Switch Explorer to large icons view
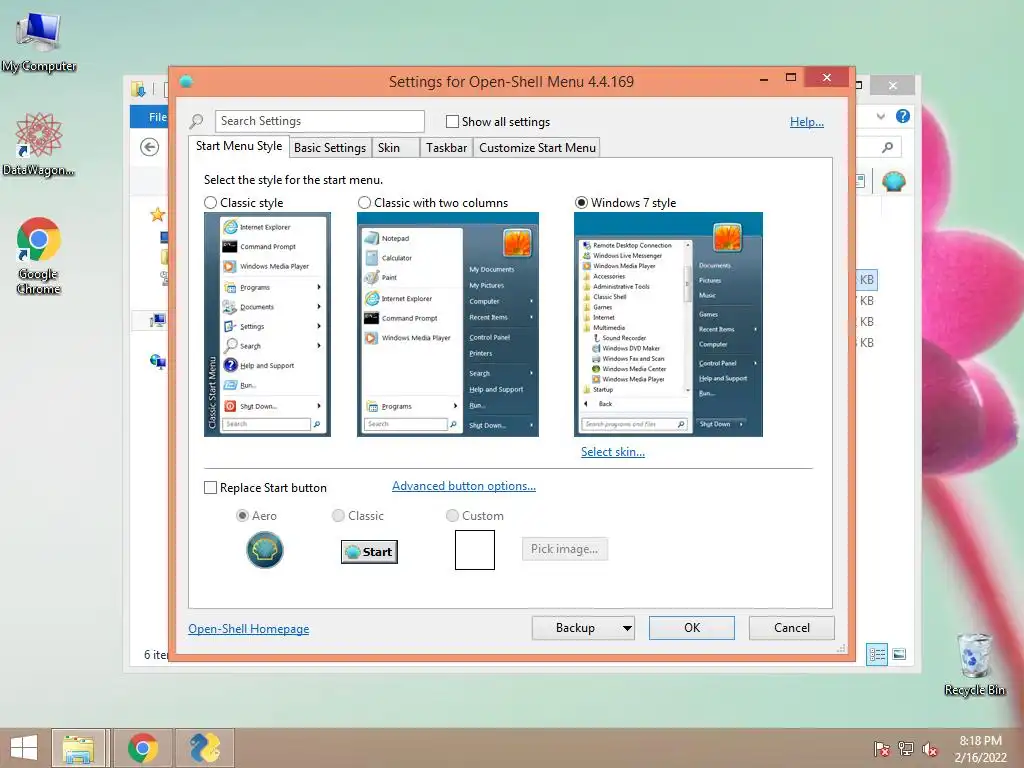1024x768 pixels. coord(899,654)
